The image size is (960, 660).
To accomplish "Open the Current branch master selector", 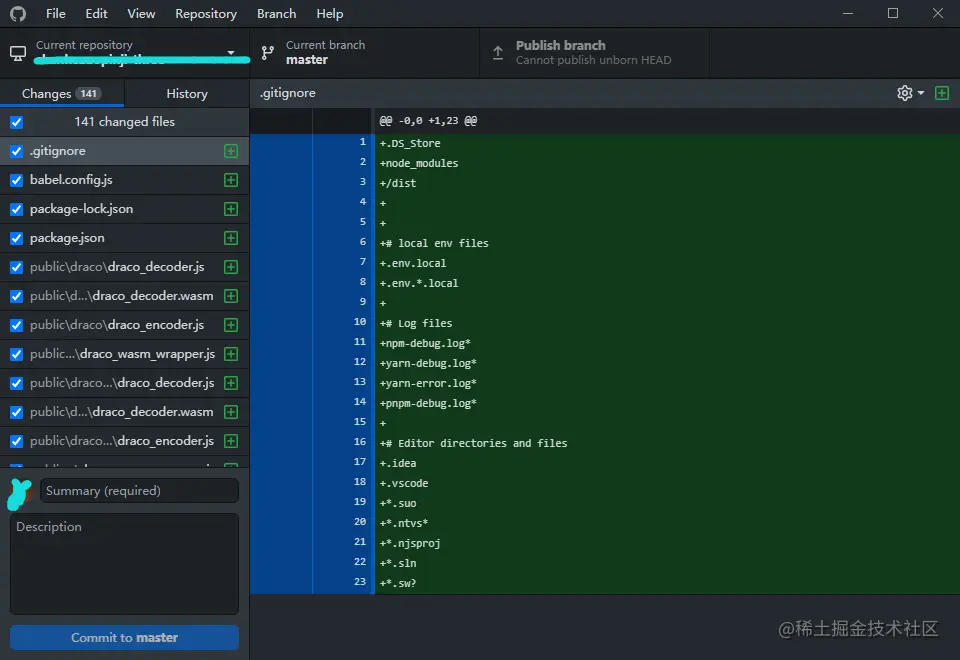I will 364,53.
